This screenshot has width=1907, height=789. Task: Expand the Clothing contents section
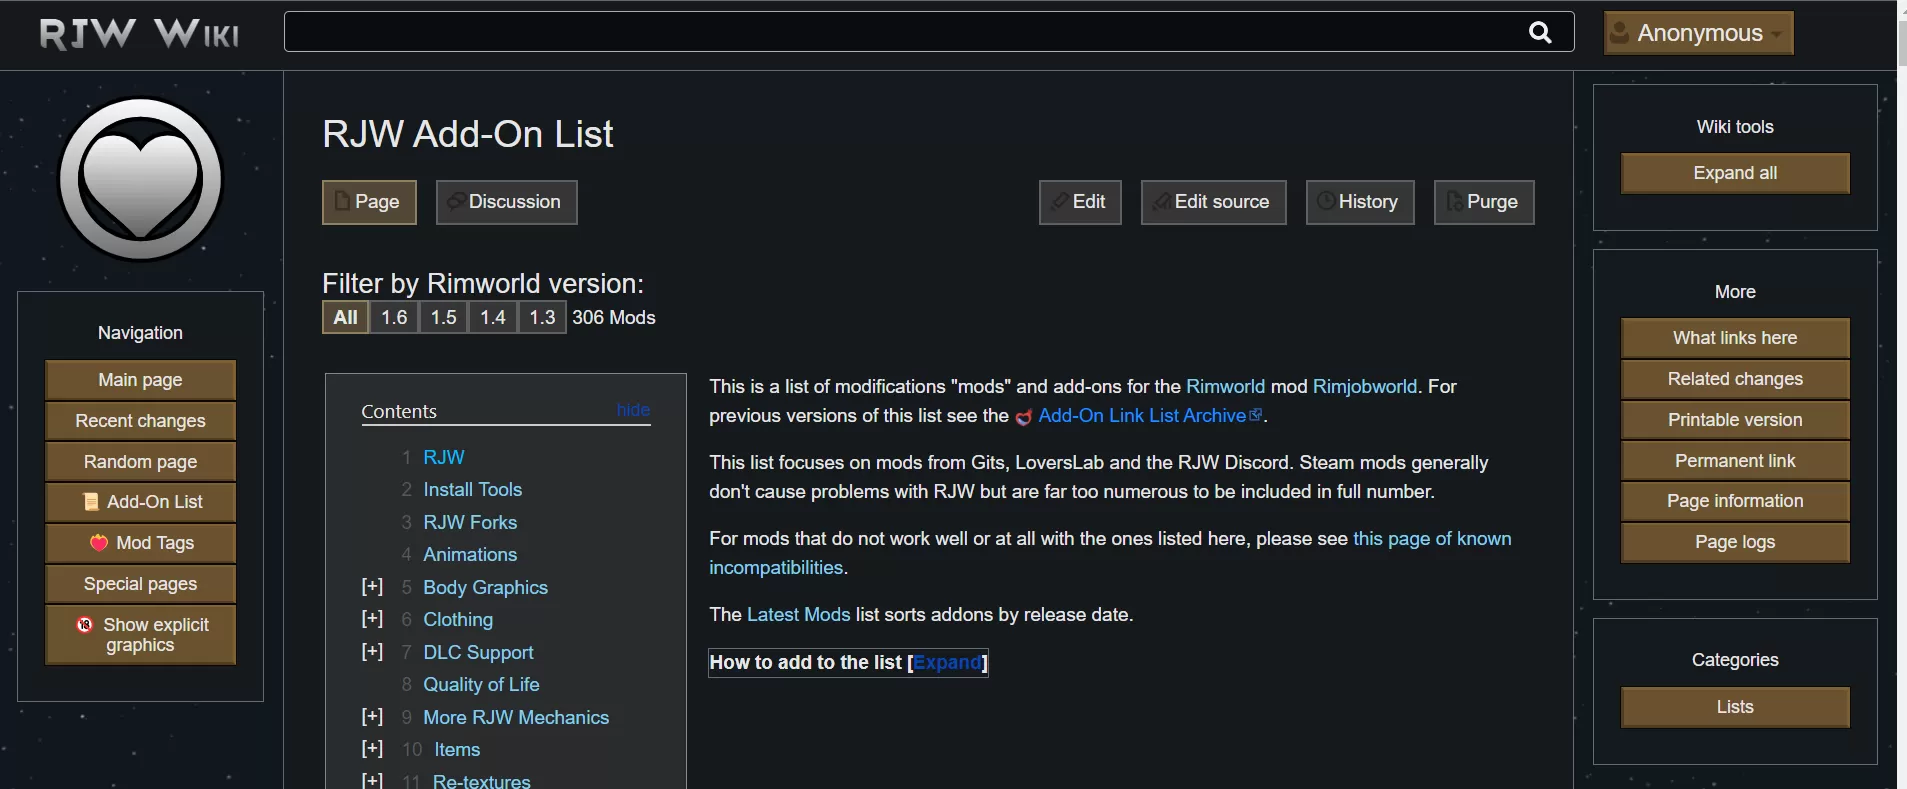[372, 619]
